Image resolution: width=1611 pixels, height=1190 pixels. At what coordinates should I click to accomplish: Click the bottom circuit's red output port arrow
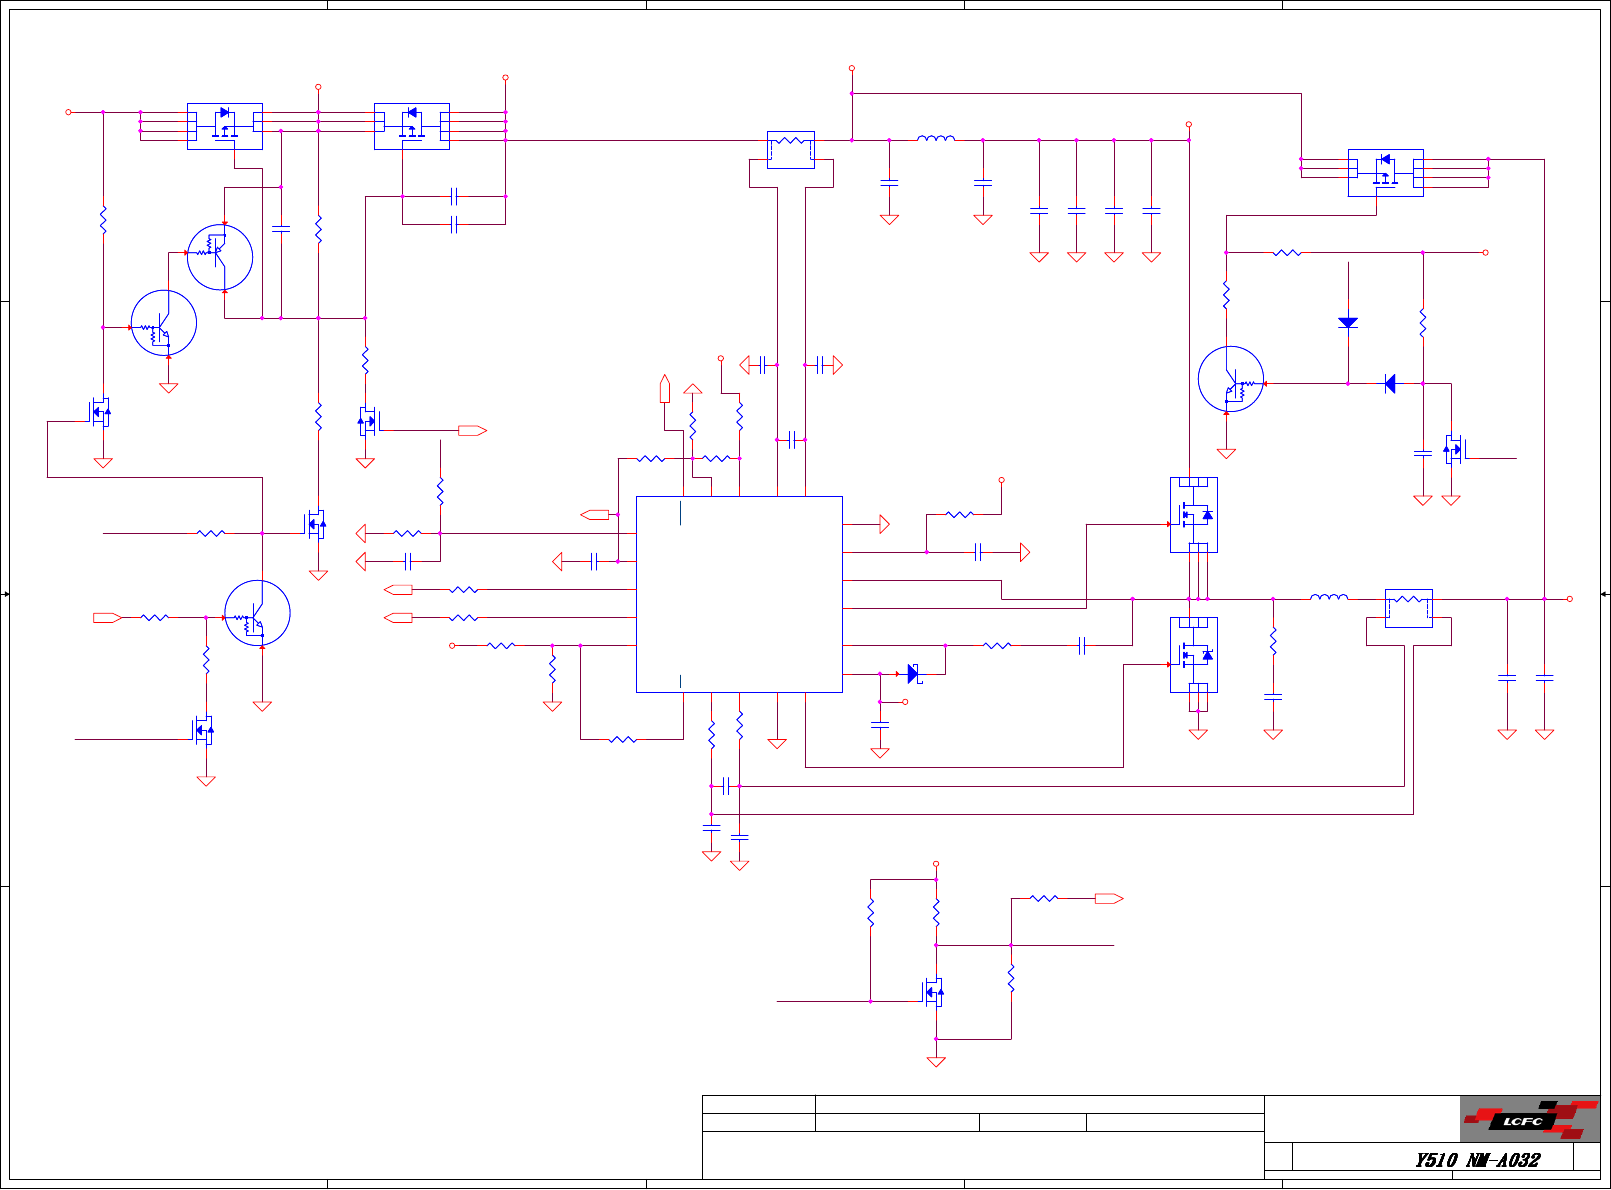tap(1109, 899)
